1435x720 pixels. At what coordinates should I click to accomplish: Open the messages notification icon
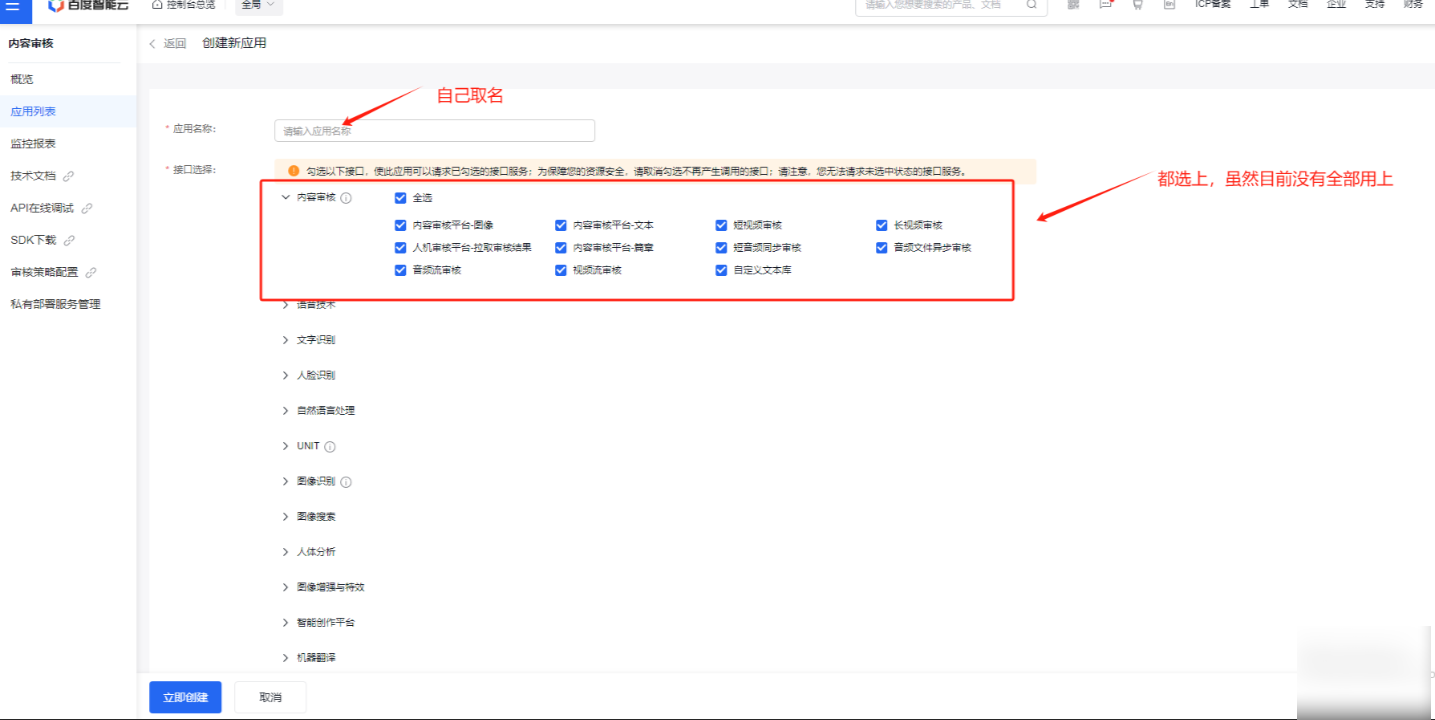pos(1105,5)
